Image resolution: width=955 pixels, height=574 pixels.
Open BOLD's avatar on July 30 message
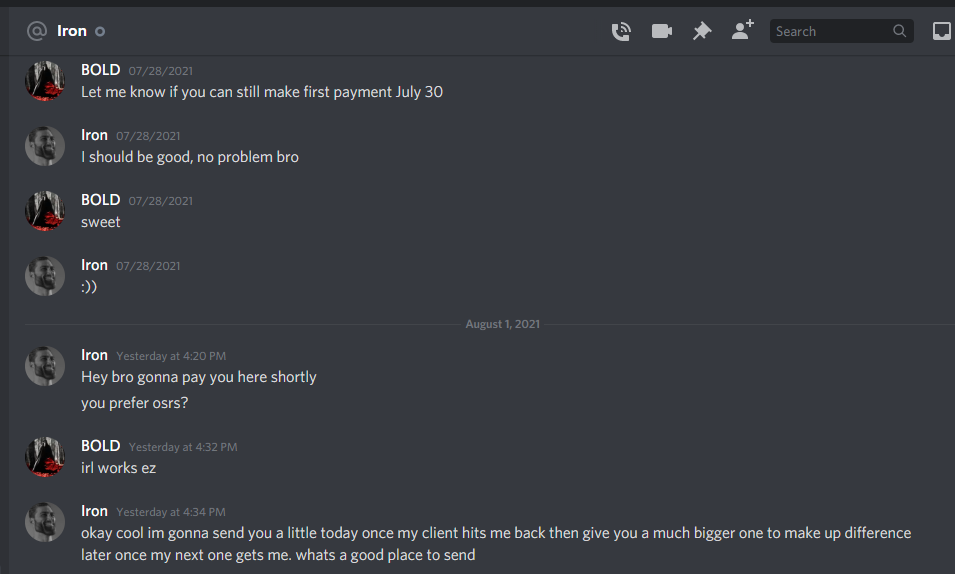coord(44,80)
